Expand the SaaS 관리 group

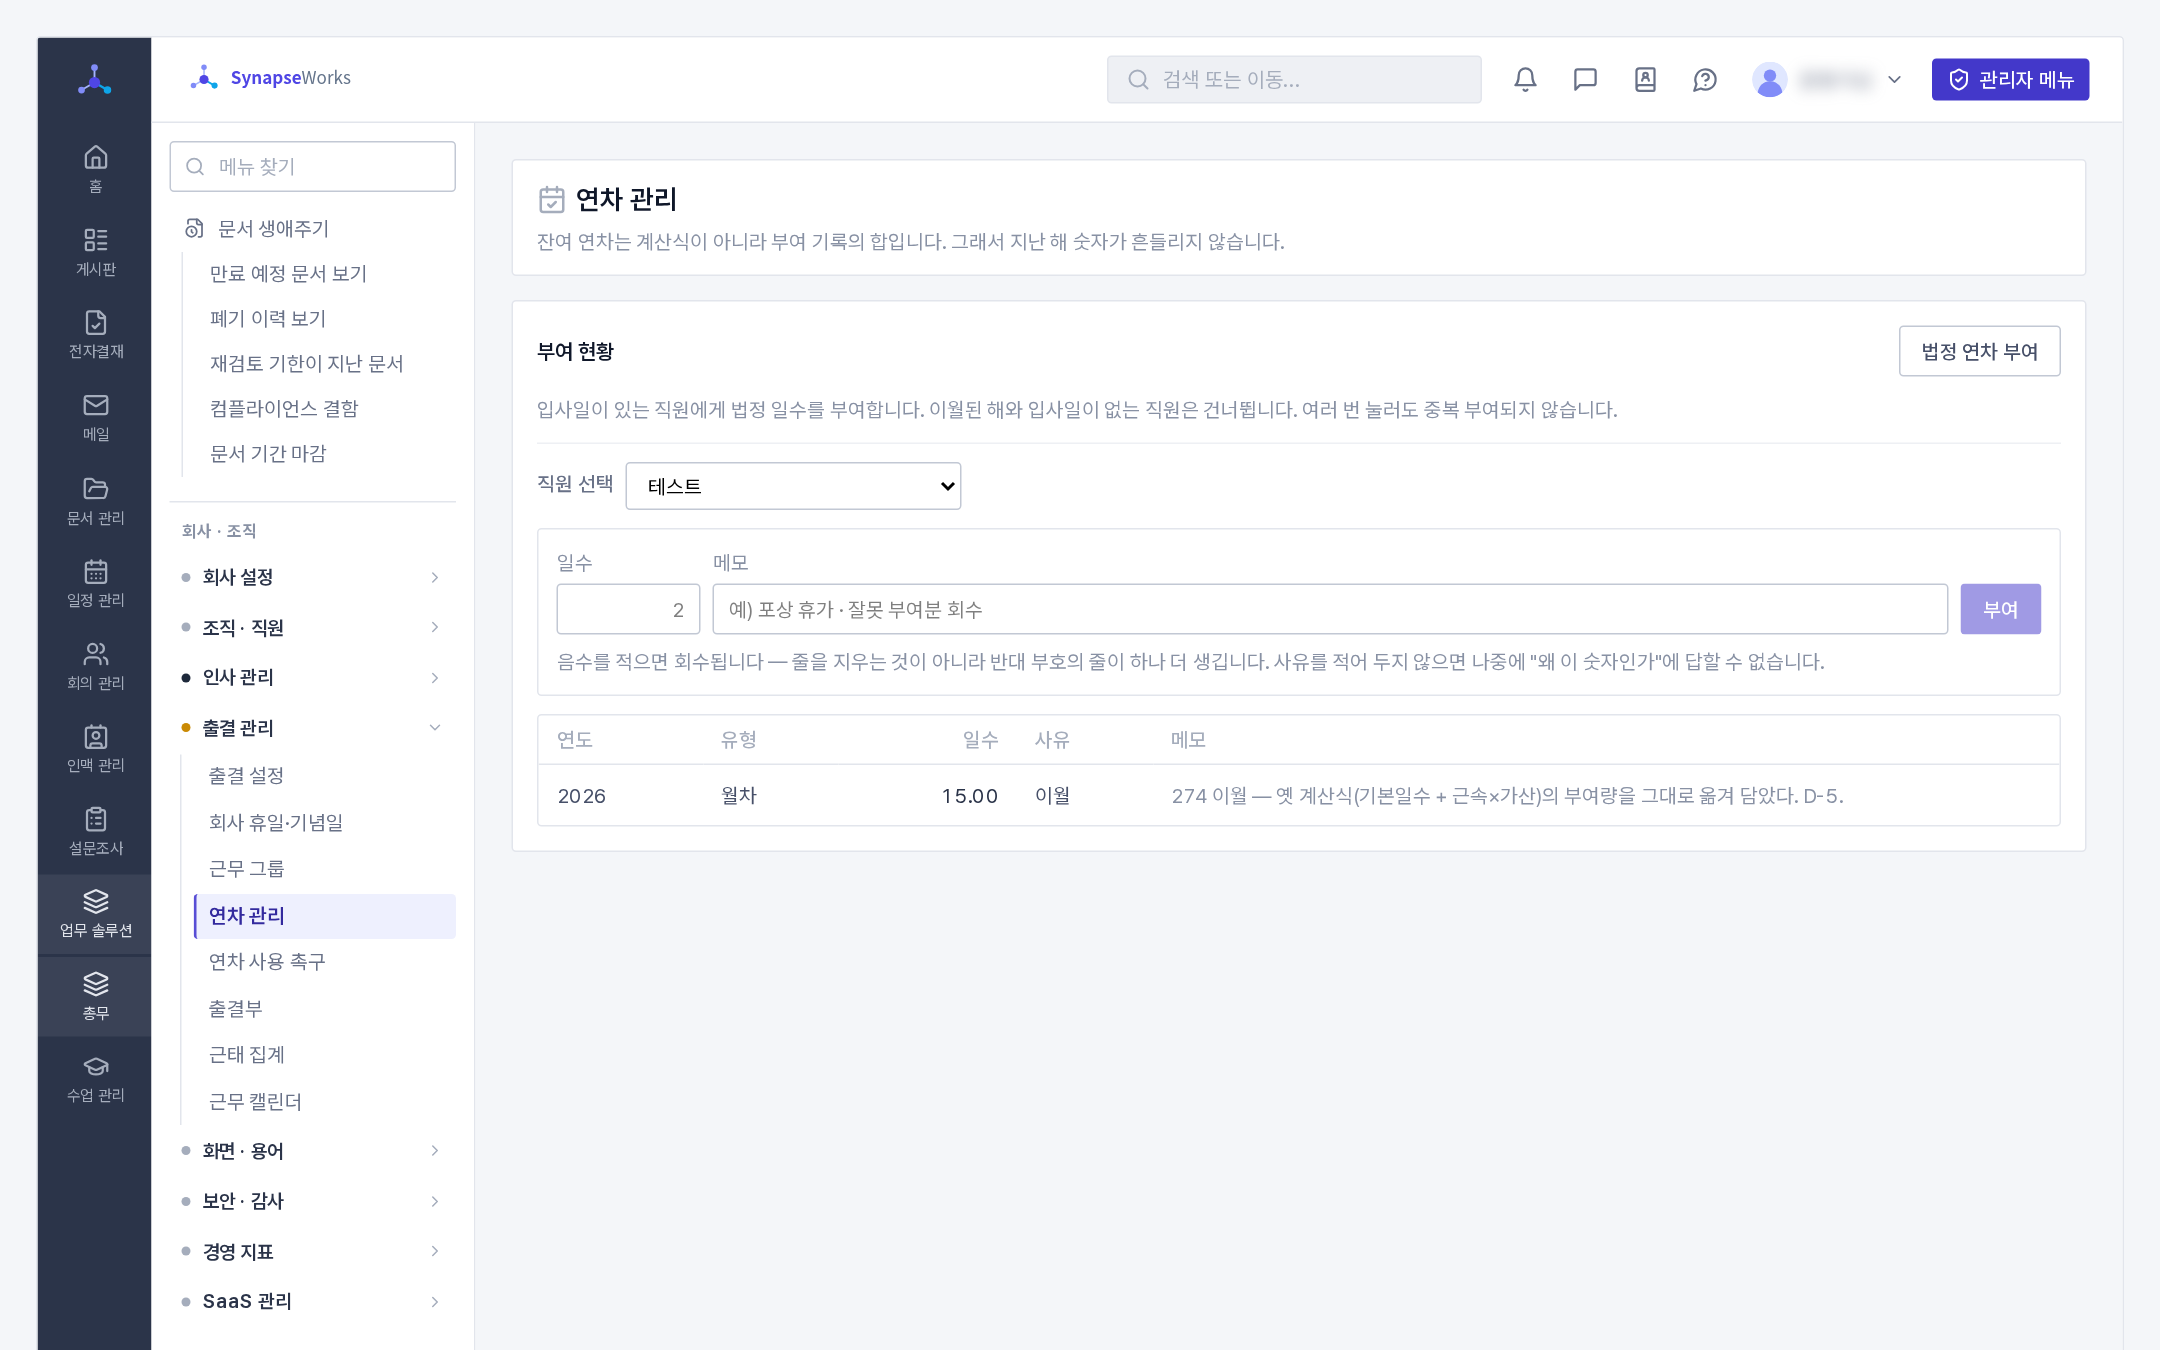coord(313,1301)
